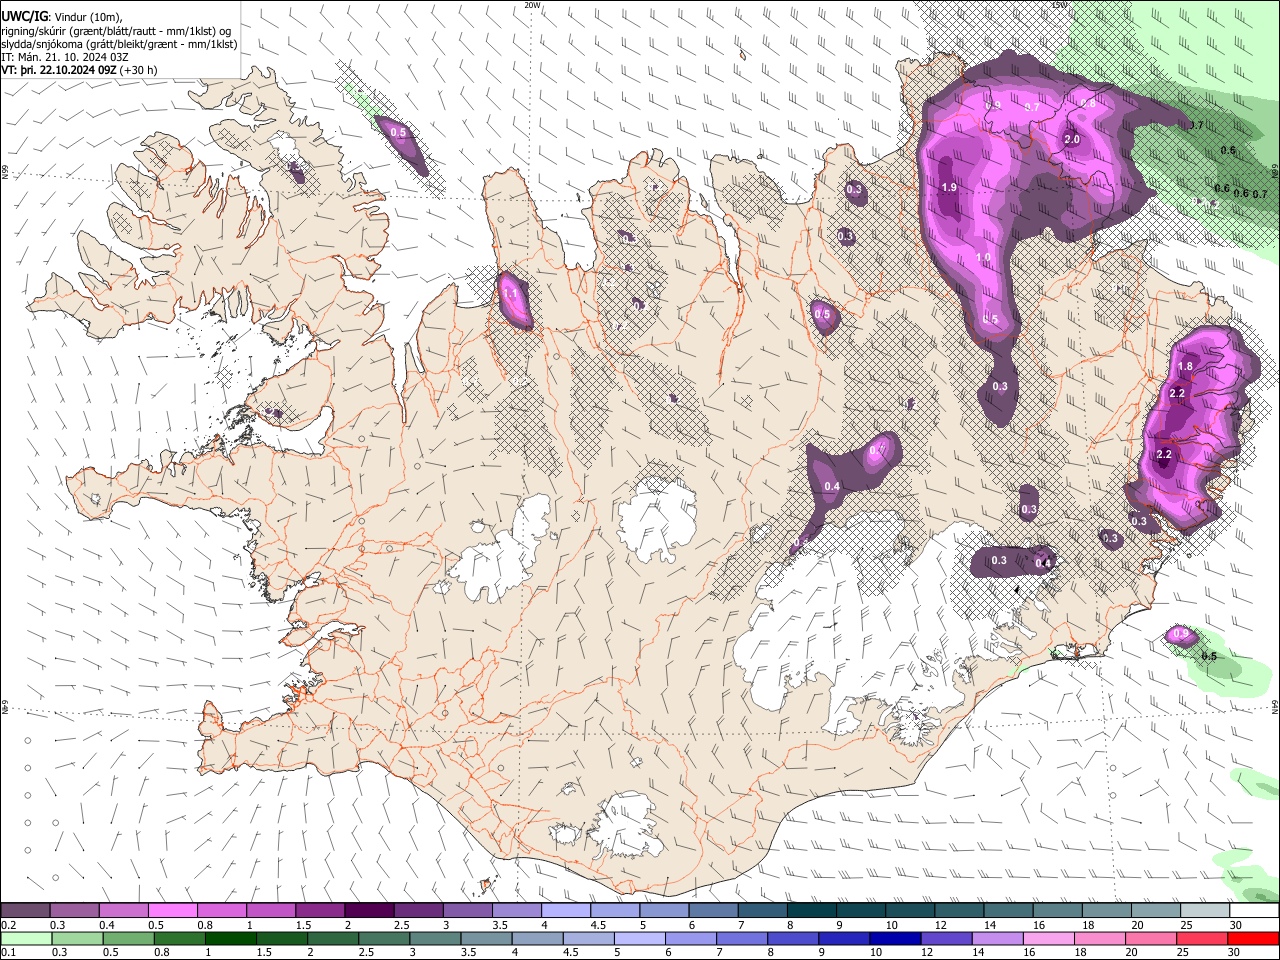The height and width of the screenshot is (960, 1280).
Task: Click the '20W' longitude label
Action: [532, 5]
